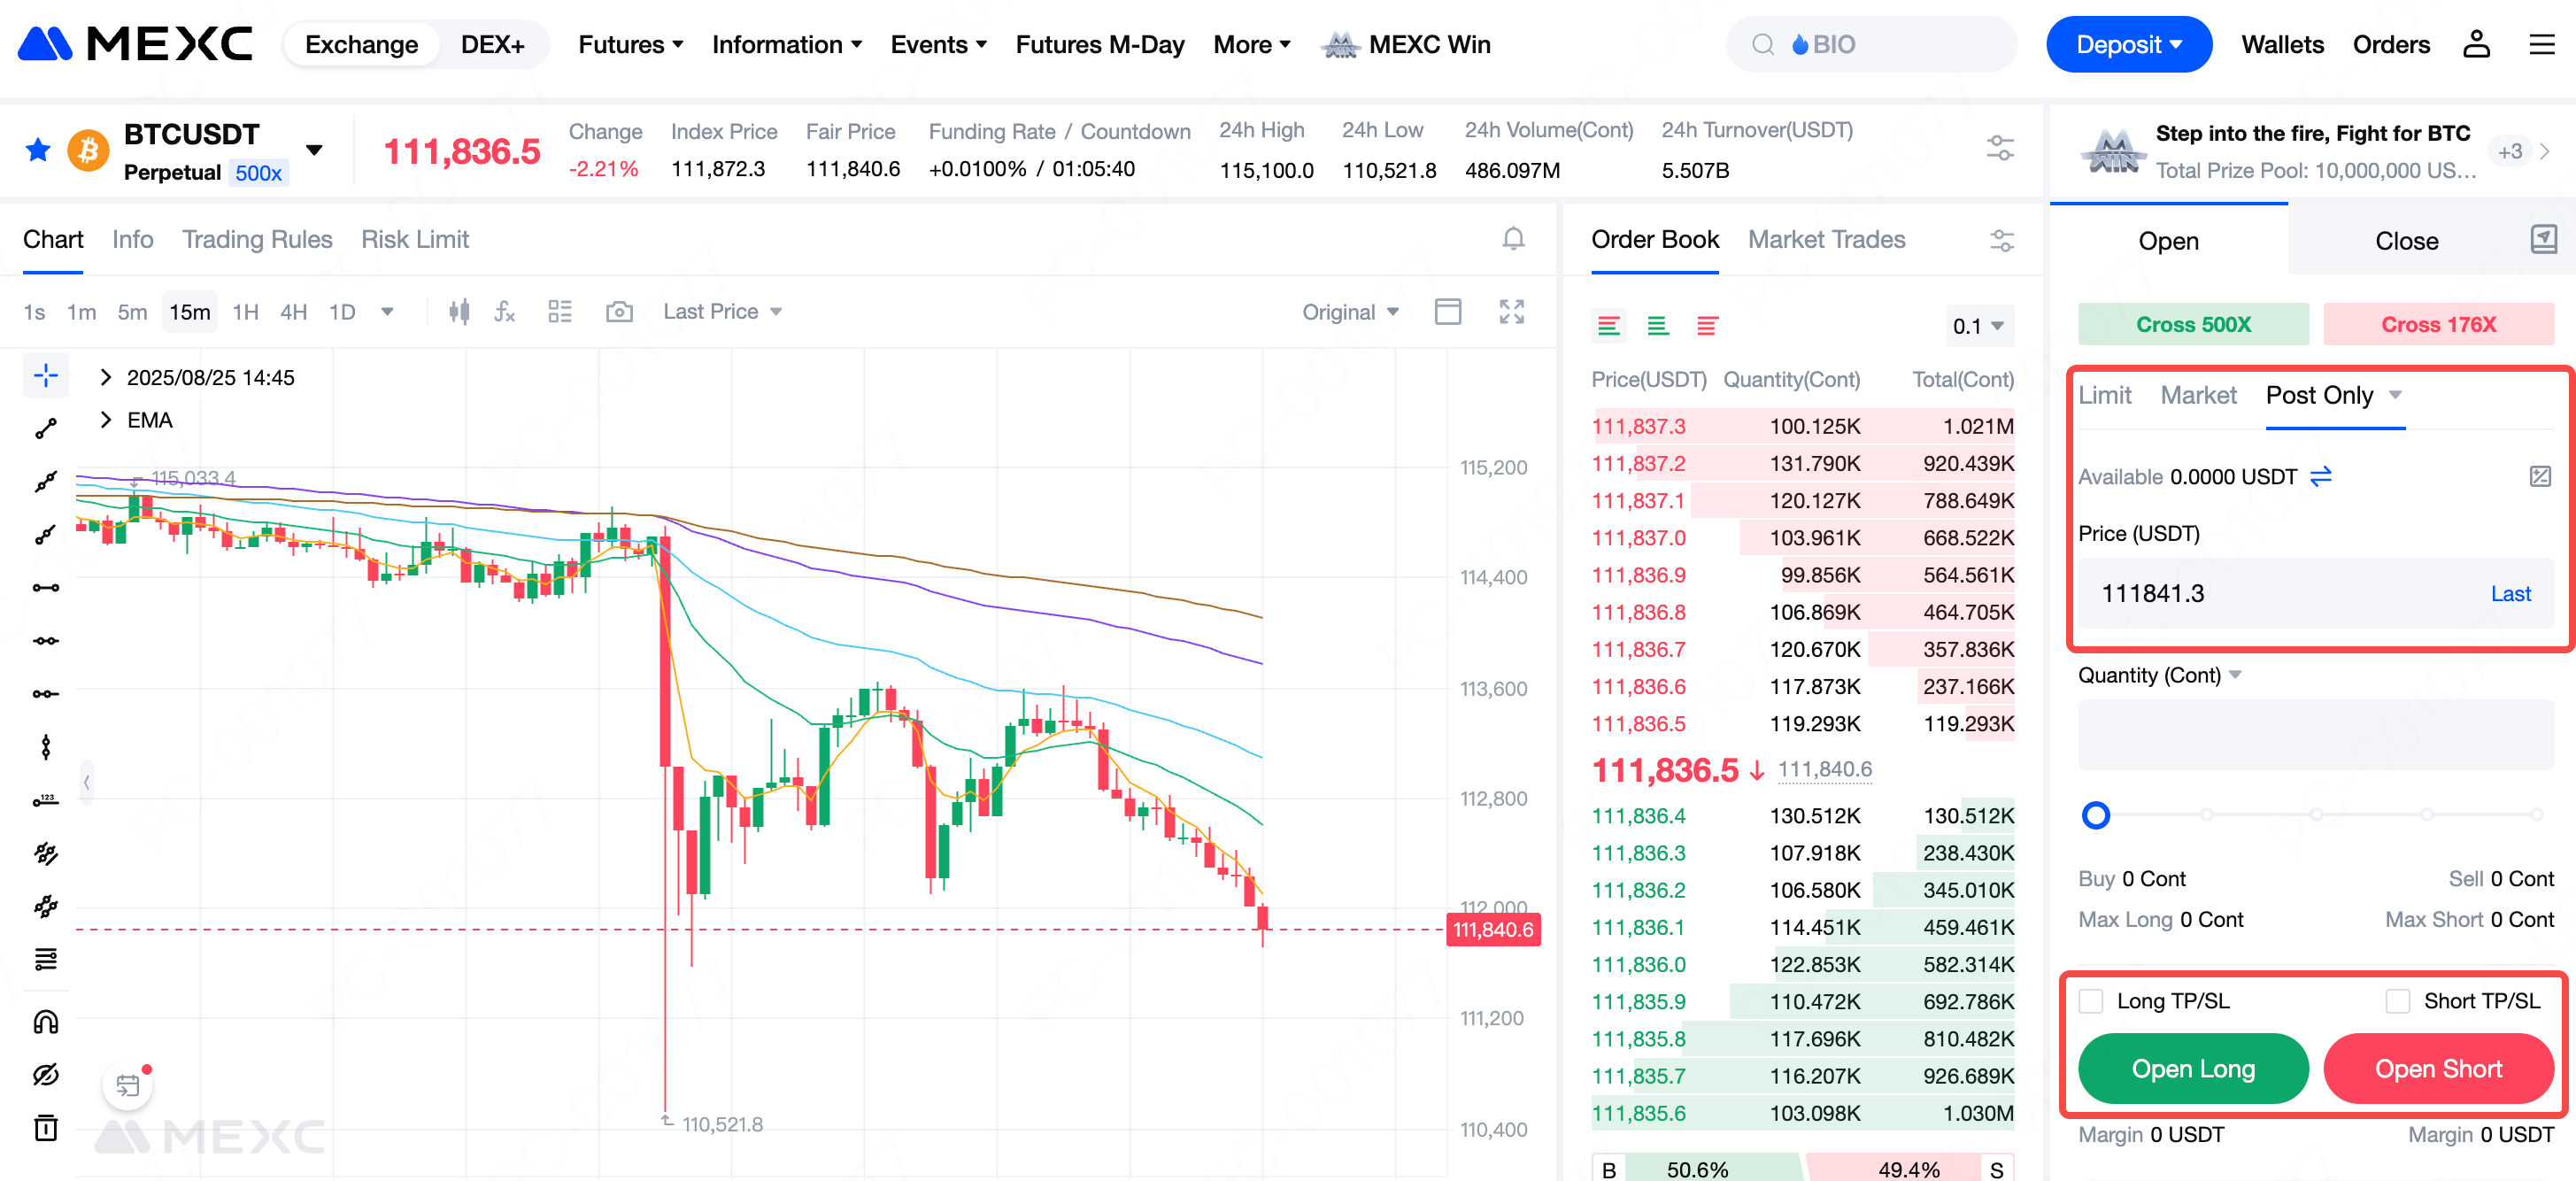2576x1181 pixels.
Task: Open the user profile account icon
Action: click(2476, 45)
